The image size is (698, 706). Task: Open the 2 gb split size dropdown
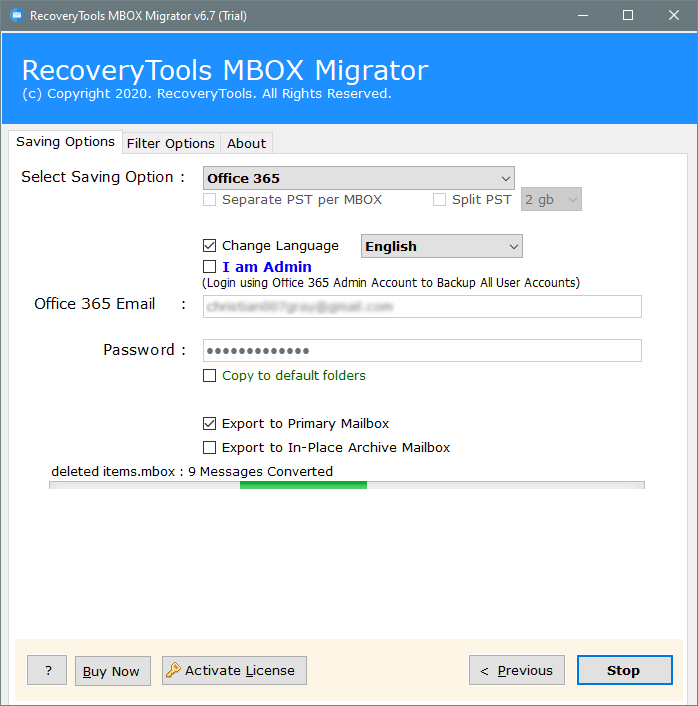(x=551, y=199)
